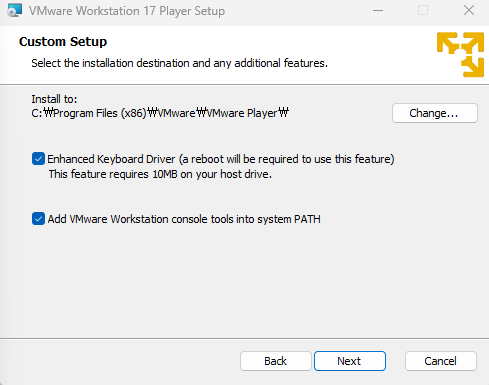Click the Change... button for install path
489x385 pixels.
tap(435, 113)
